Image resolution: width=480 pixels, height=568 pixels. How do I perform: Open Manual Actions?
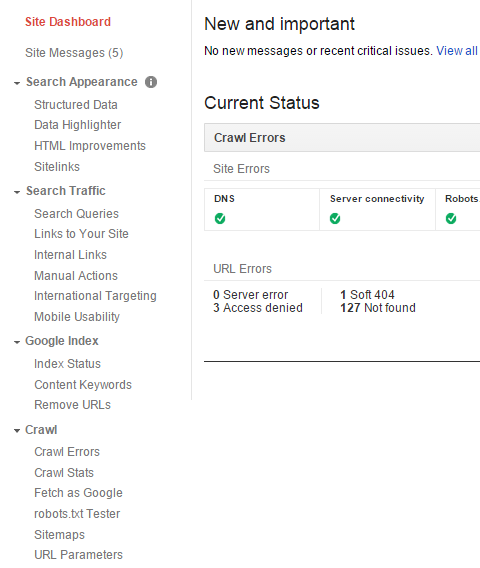pyautogui.click(x=76, y=276)
